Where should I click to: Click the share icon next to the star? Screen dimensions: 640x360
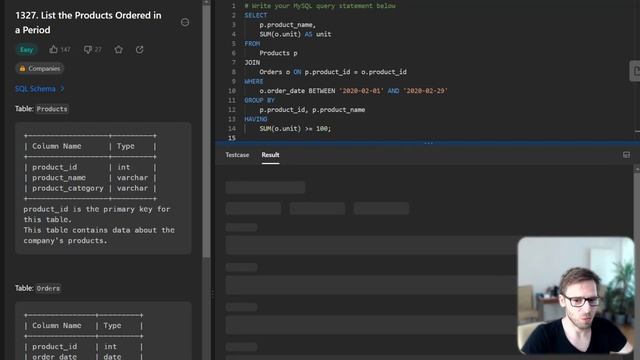pyautogui.click(x=140, y=49)
